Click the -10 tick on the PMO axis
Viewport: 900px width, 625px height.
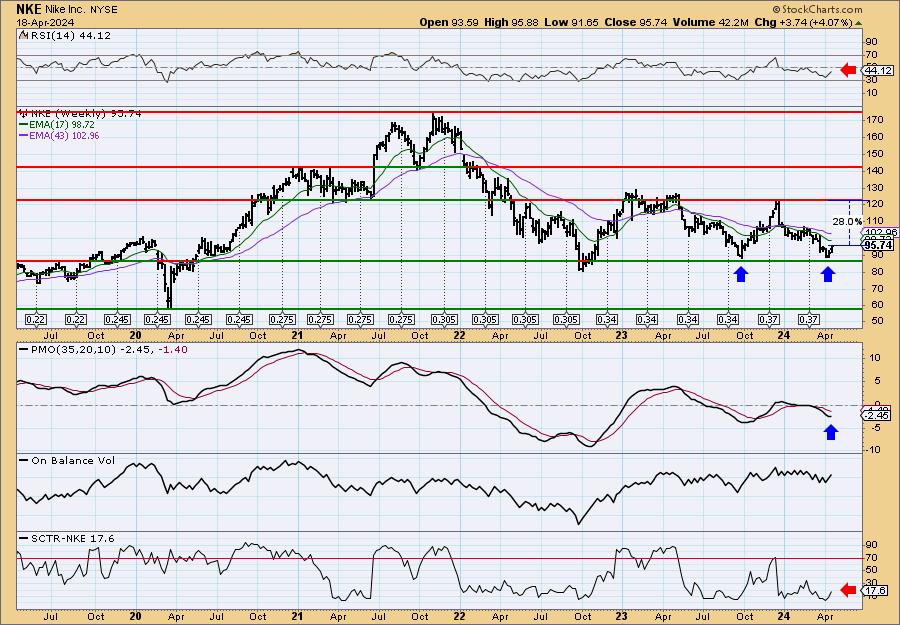[872, 449]
